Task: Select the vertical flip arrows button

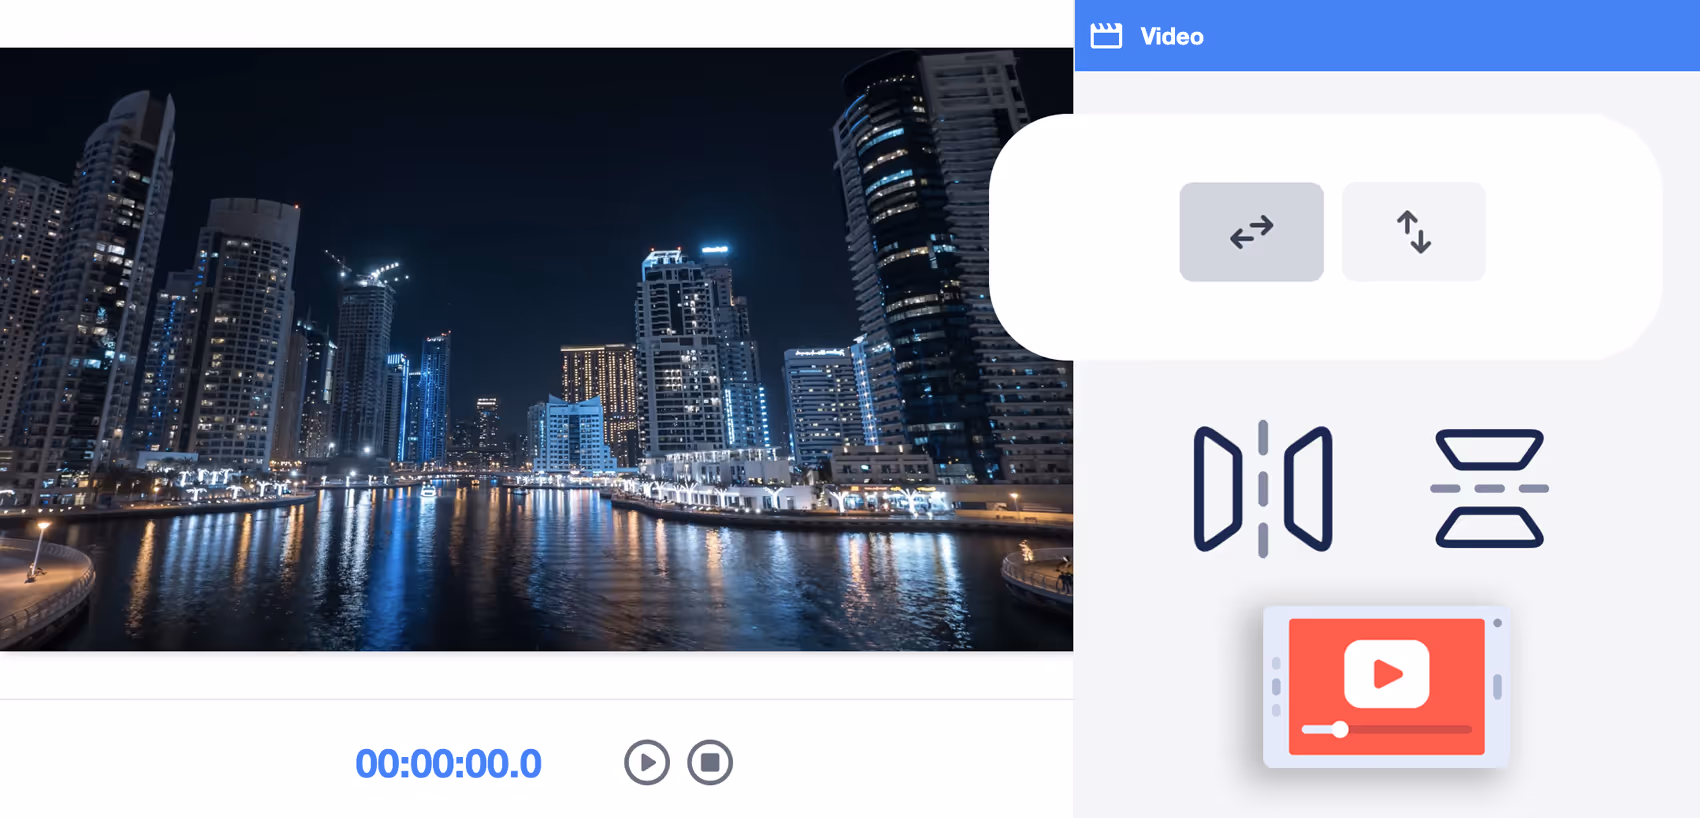Action: (1413, 232)
